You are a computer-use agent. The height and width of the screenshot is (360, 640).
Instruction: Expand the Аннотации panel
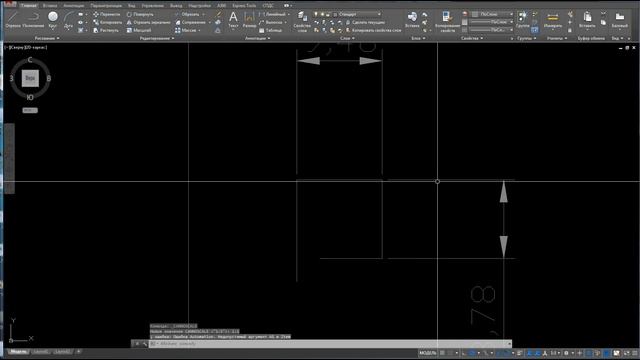tap(257, 38)
